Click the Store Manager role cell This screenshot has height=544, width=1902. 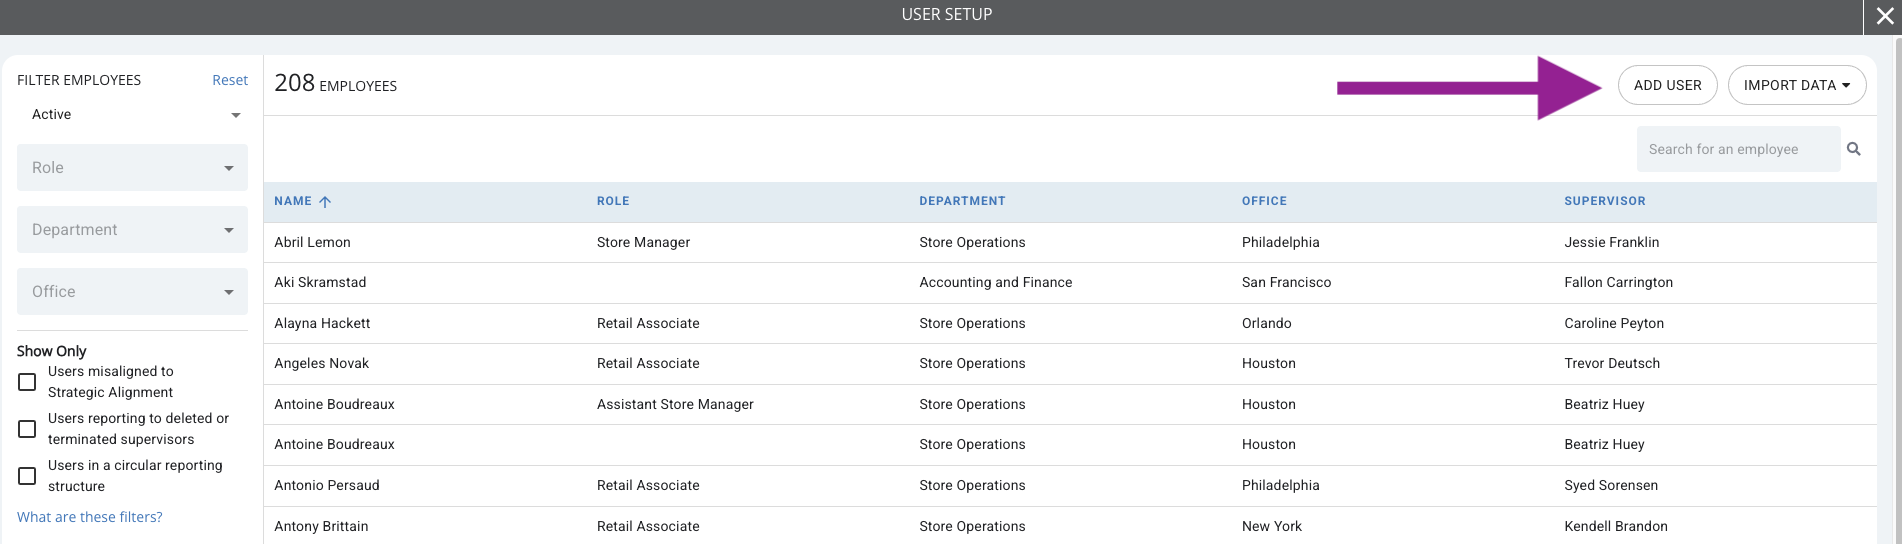[x=643, y=242]
